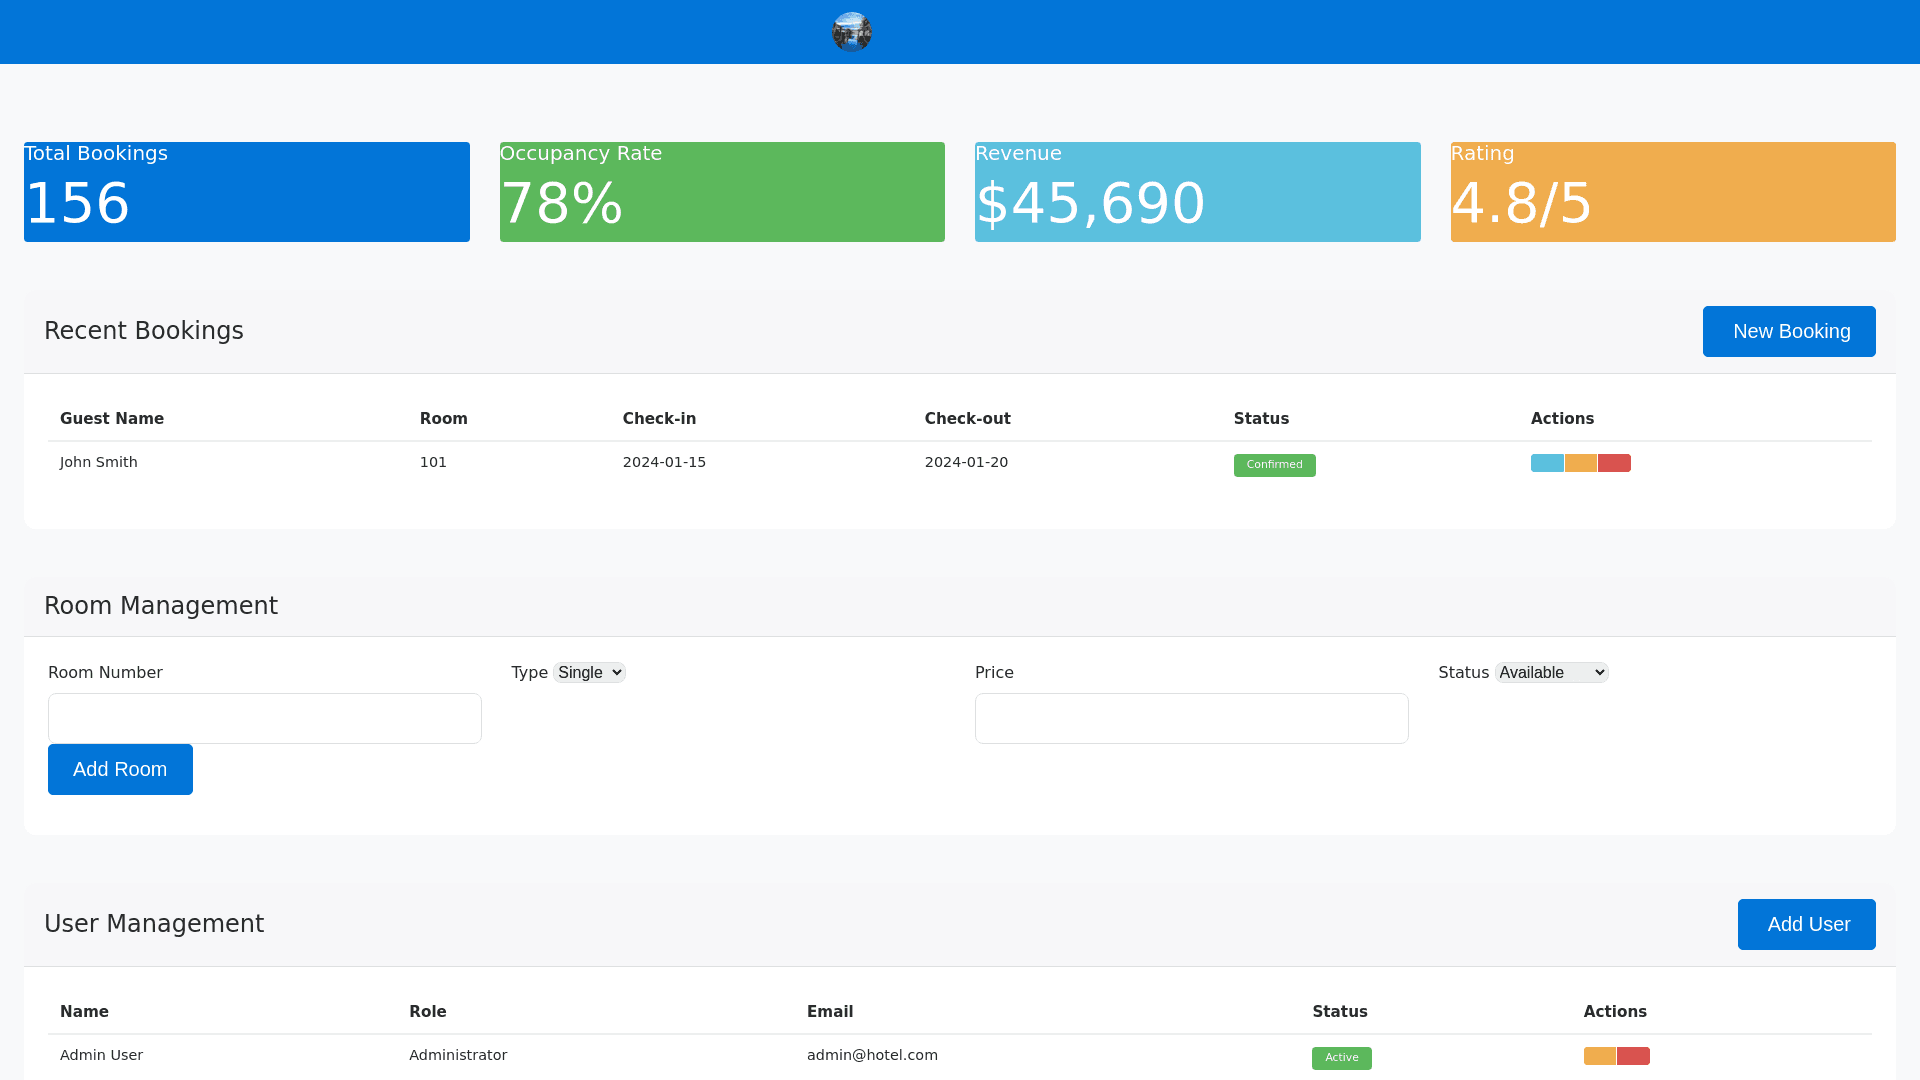Screen dimensions: 1920x1080
Task: Click the Occupancy Rate stat card
Action: point(722,192)
